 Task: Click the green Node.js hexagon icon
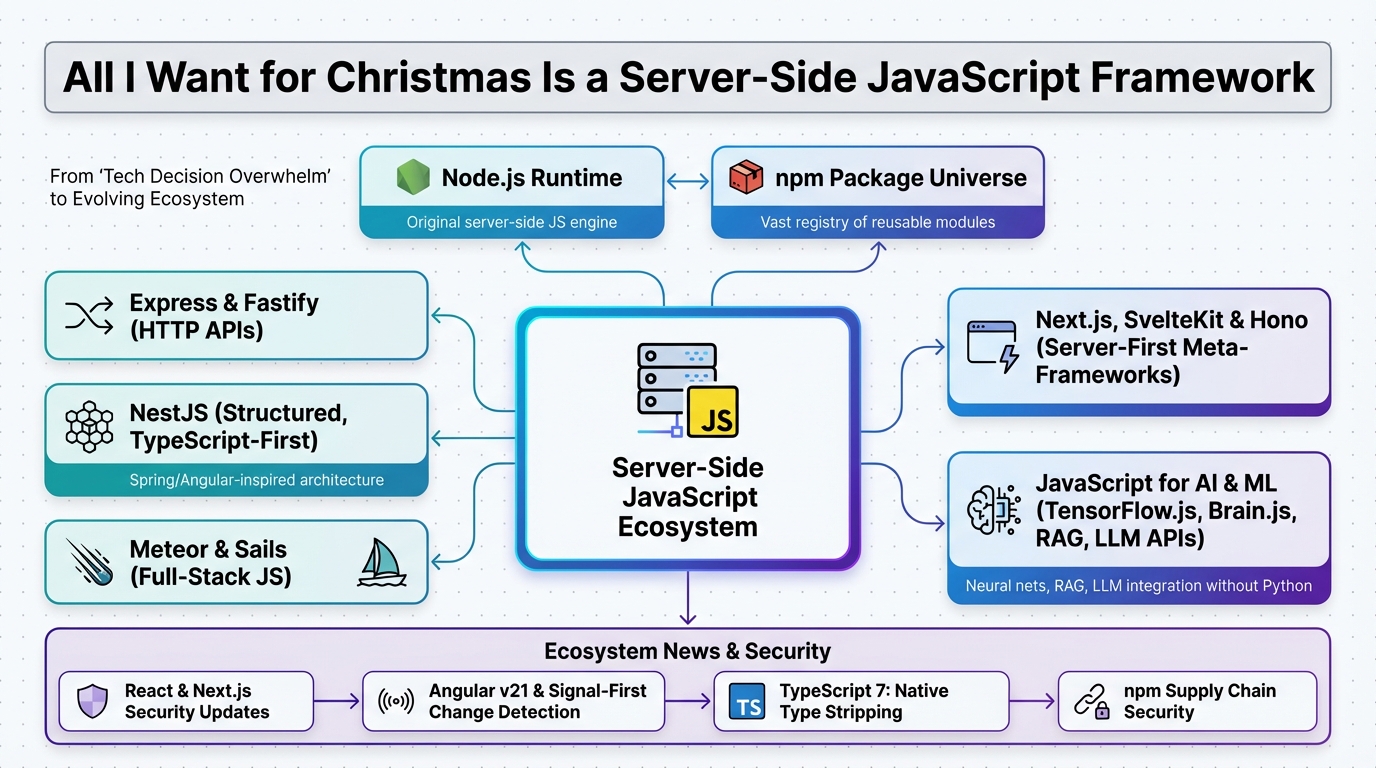(413, 178)
